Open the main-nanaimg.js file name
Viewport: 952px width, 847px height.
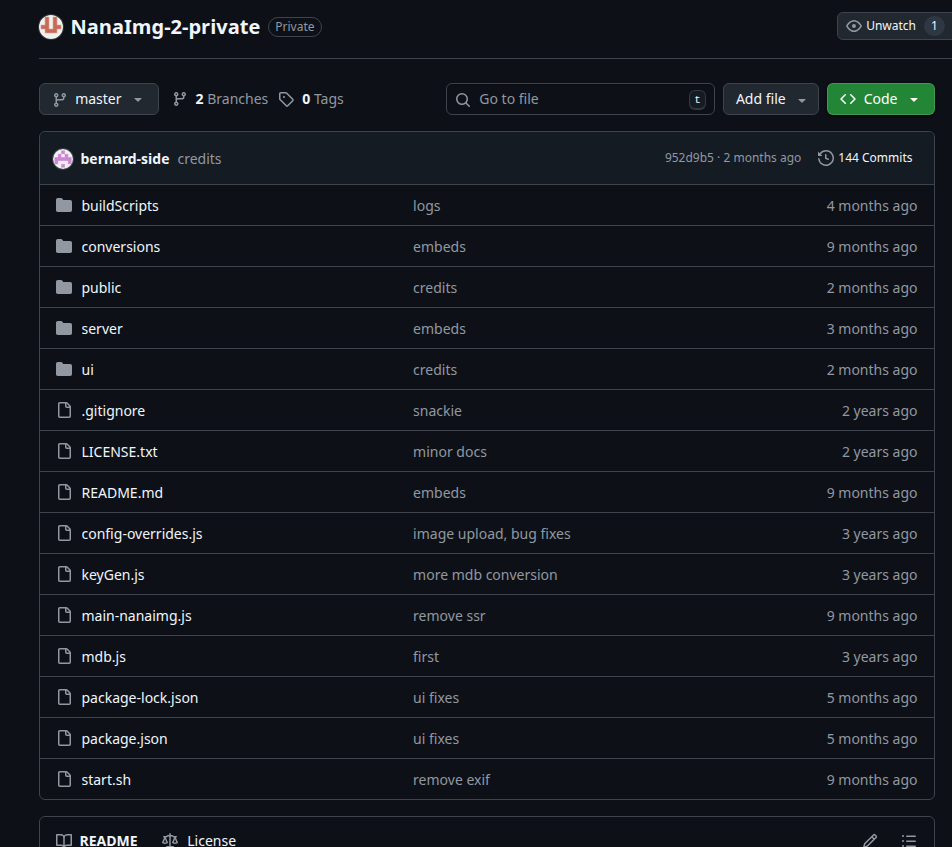pos(137,616)
